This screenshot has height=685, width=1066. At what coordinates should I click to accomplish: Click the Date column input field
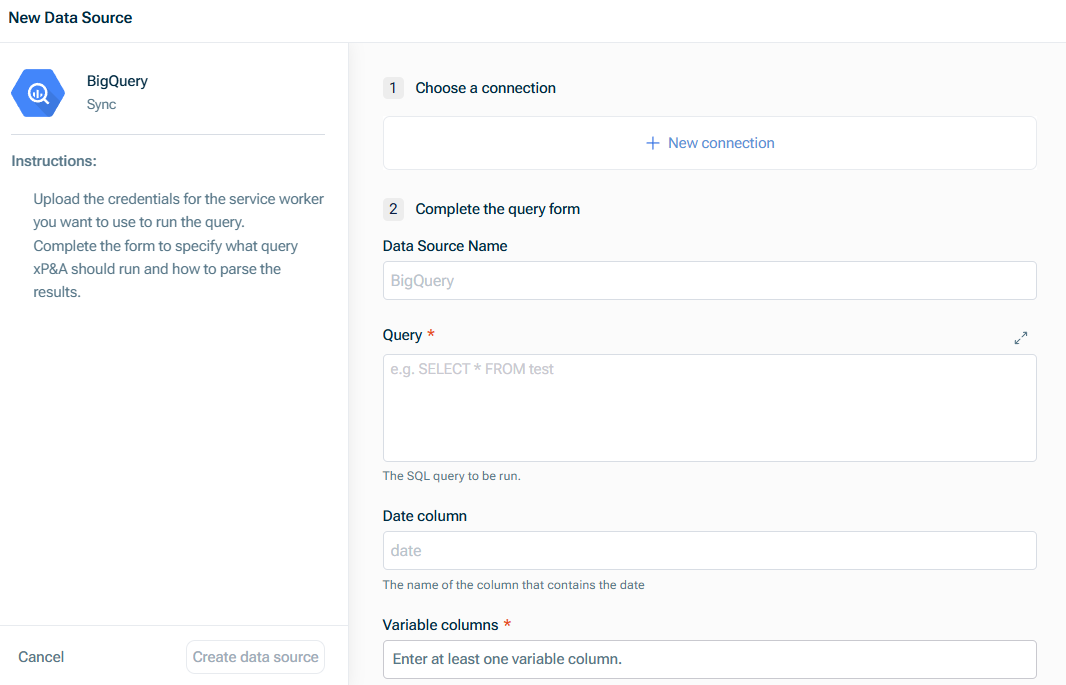pos(709,550)
